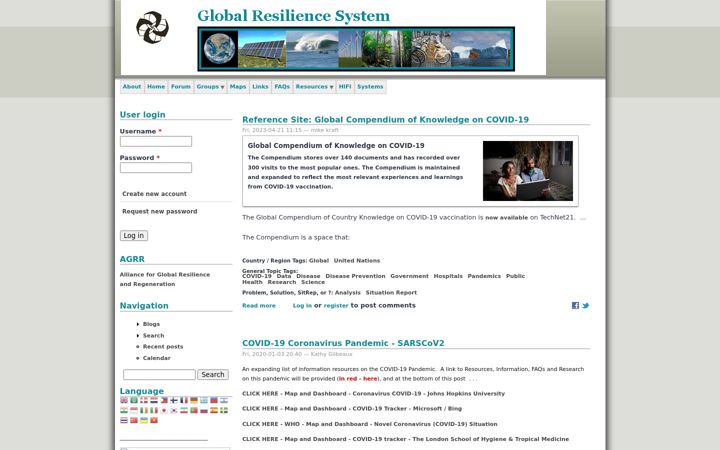This screenshot has height=450, width=720.
Task: Choose the Netherlands flag language
Action: pos(154,400)
